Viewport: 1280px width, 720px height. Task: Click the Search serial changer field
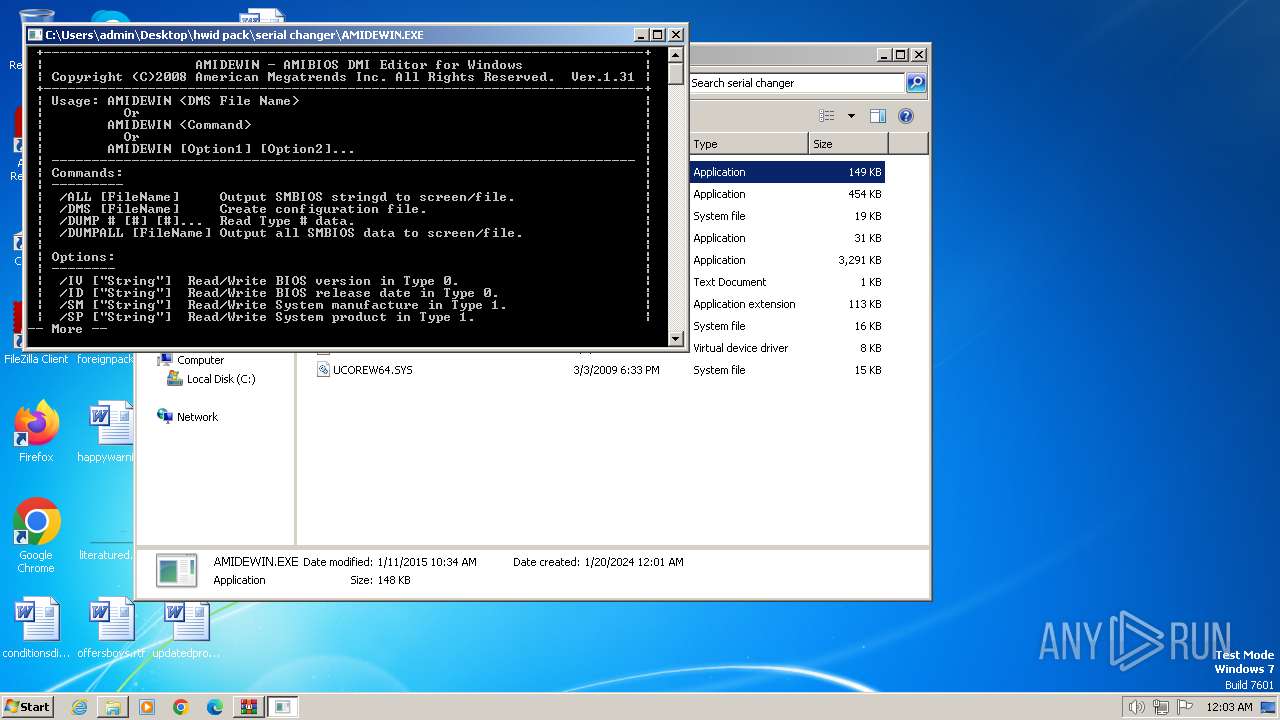796,83
